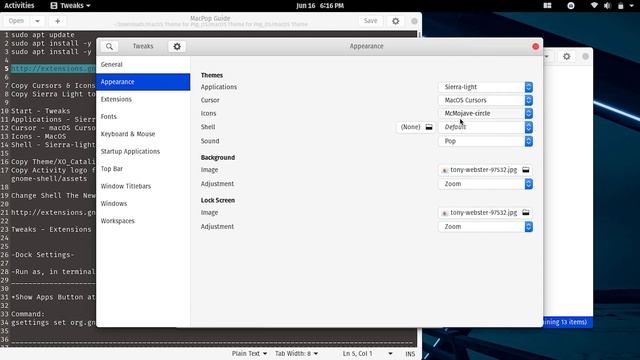This screenshot has height=360, width=640.
Task: Open Cursor theme dropdown MacOS Cursors
Action: point(485,100)
